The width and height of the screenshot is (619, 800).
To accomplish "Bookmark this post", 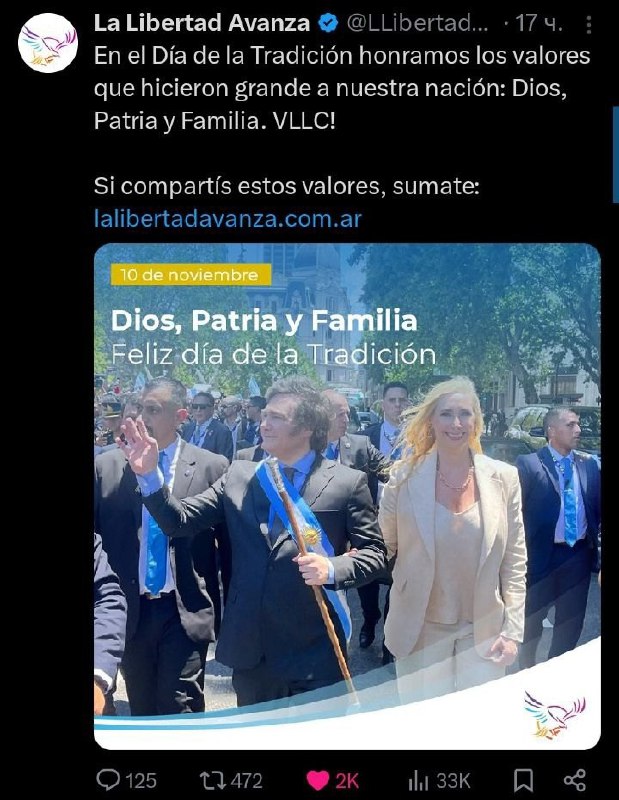I will tap(523, 780).
